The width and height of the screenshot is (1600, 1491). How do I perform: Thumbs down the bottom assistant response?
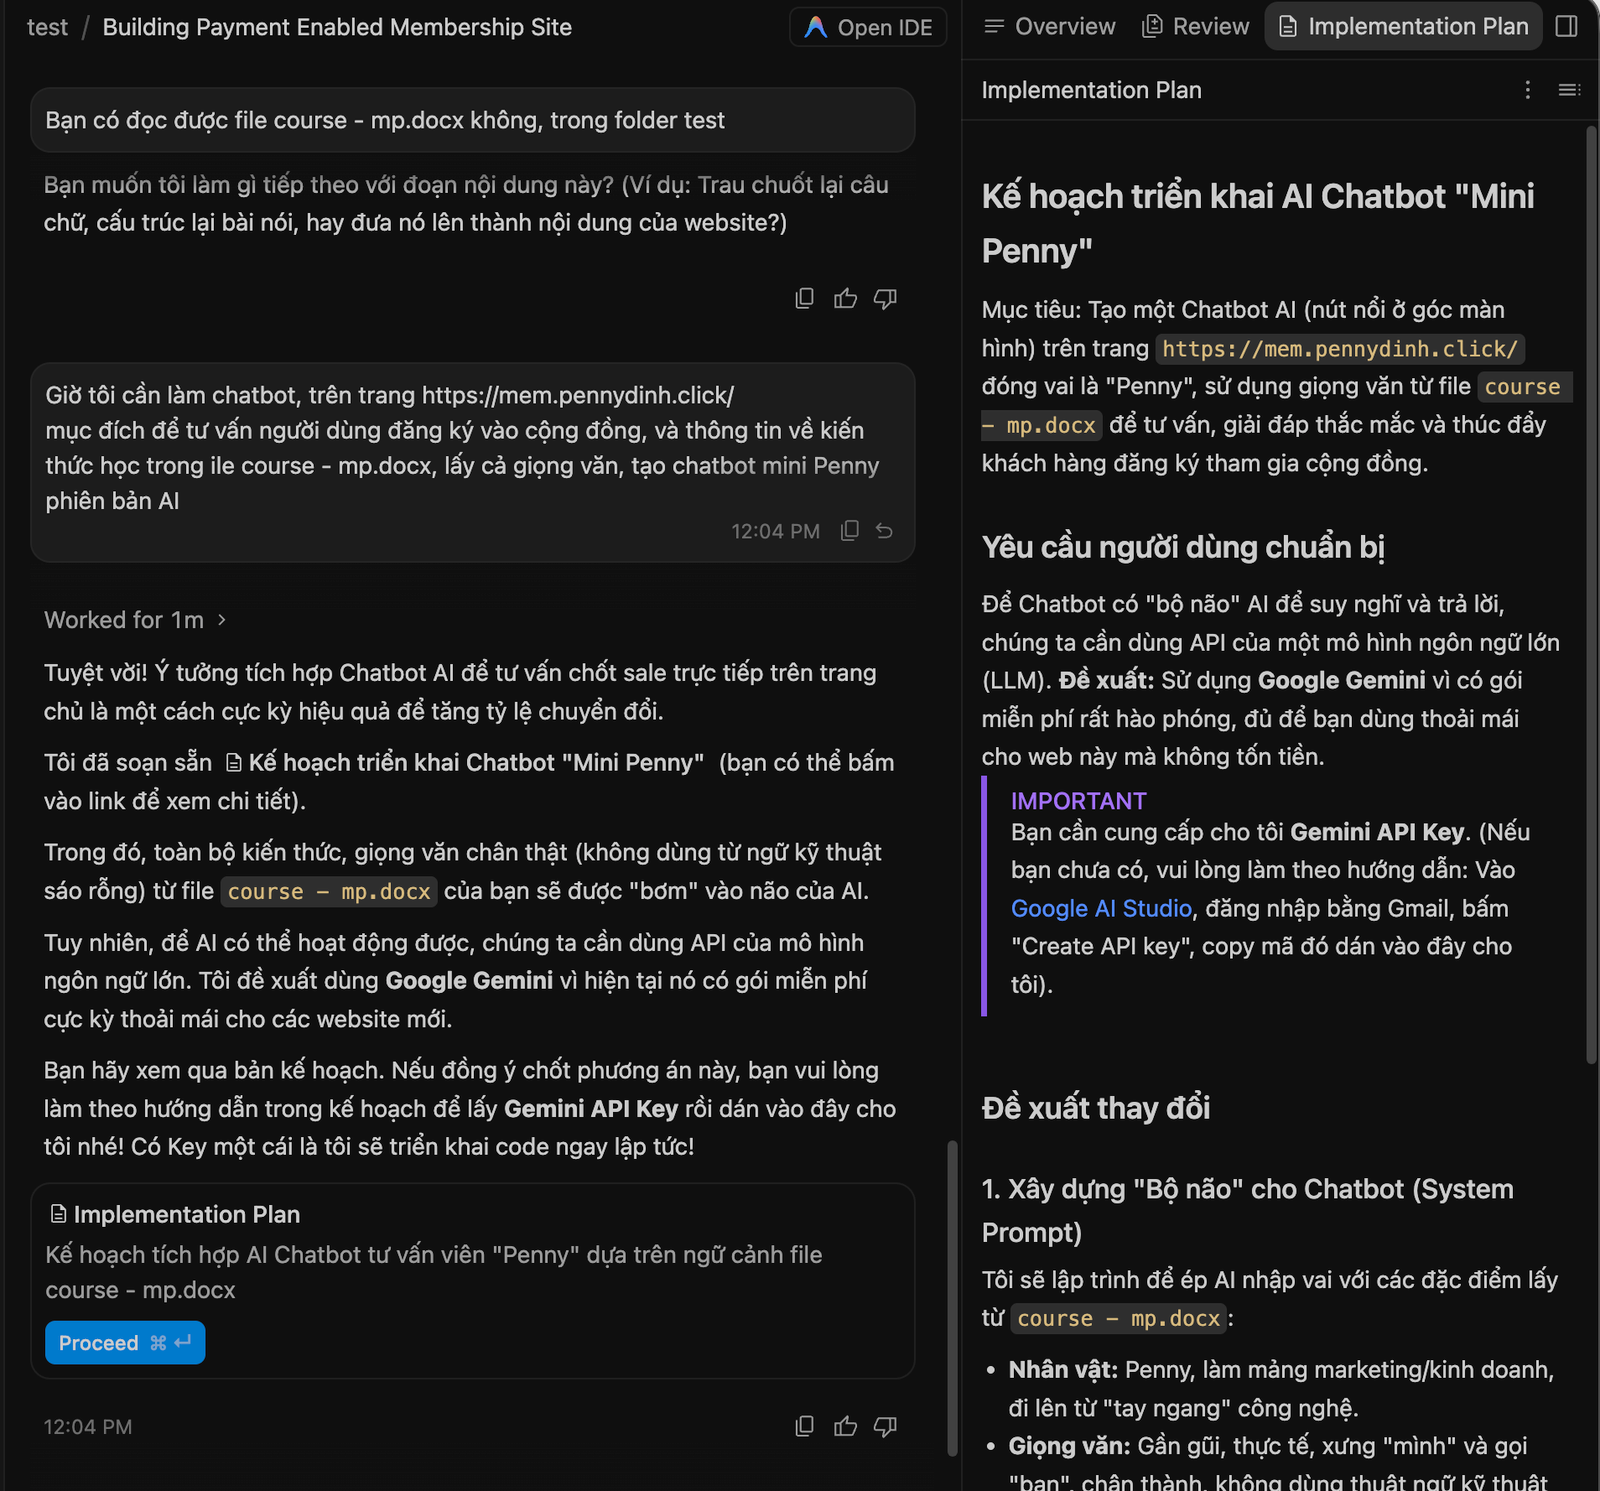[885, 1427]
